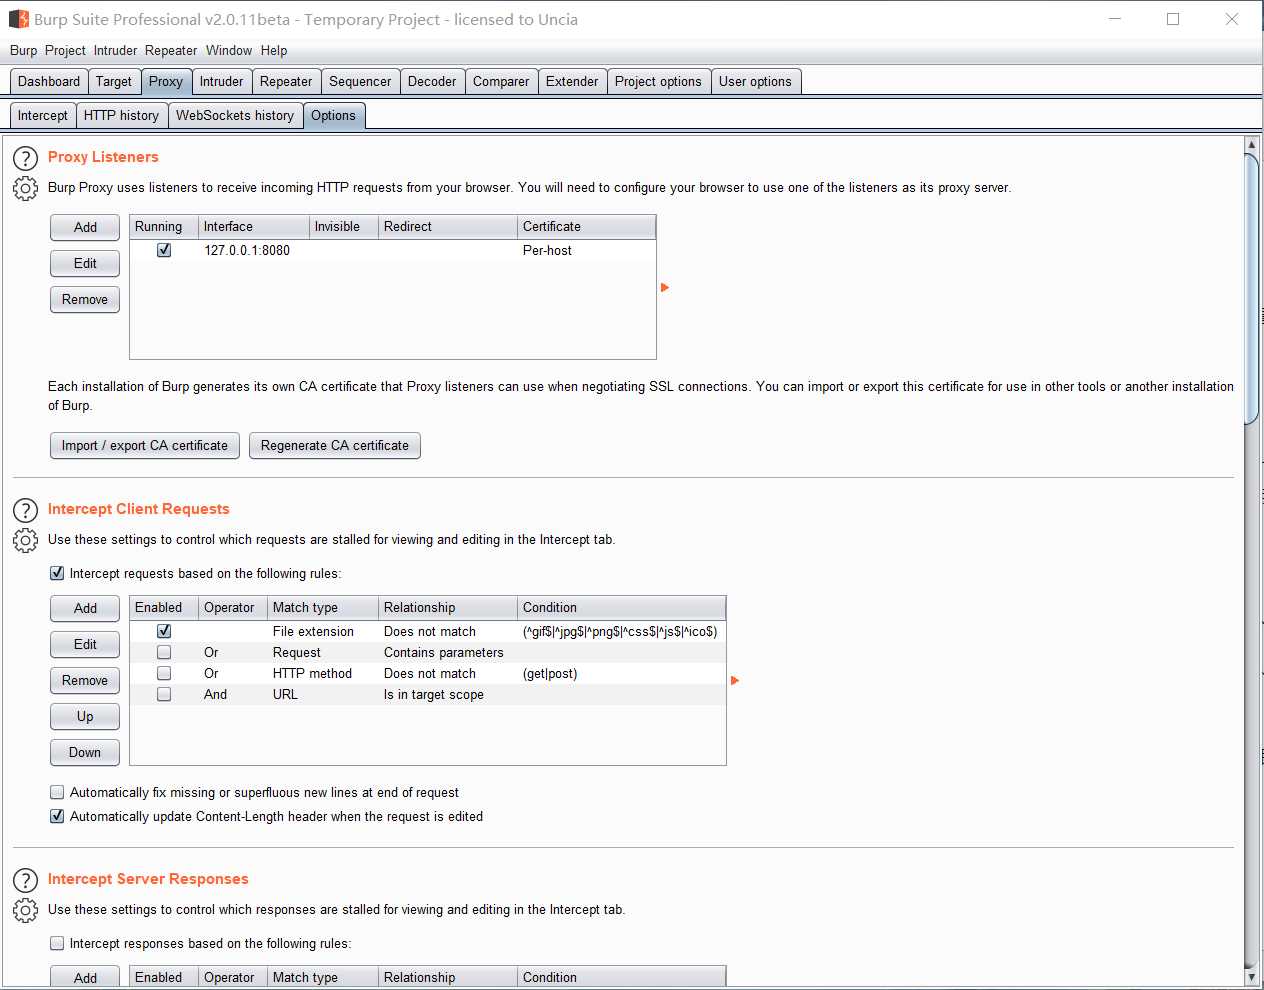Viewport: 1264px width, 990px height.
Task: Switch to the Sequencer tab
Action: pyautogui.click(x=360, y=81)
